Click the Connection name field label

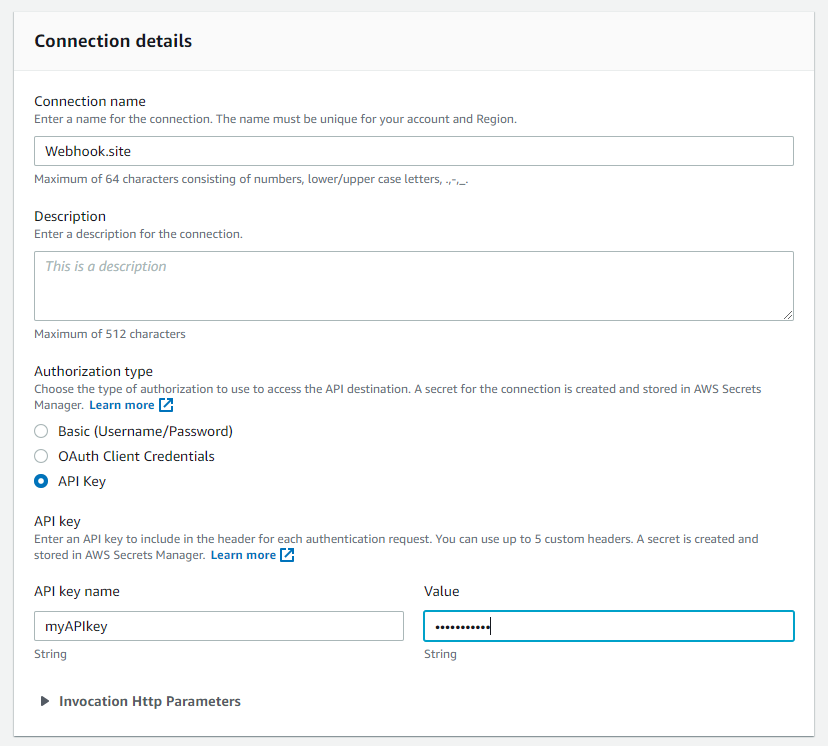pos(90,101)
